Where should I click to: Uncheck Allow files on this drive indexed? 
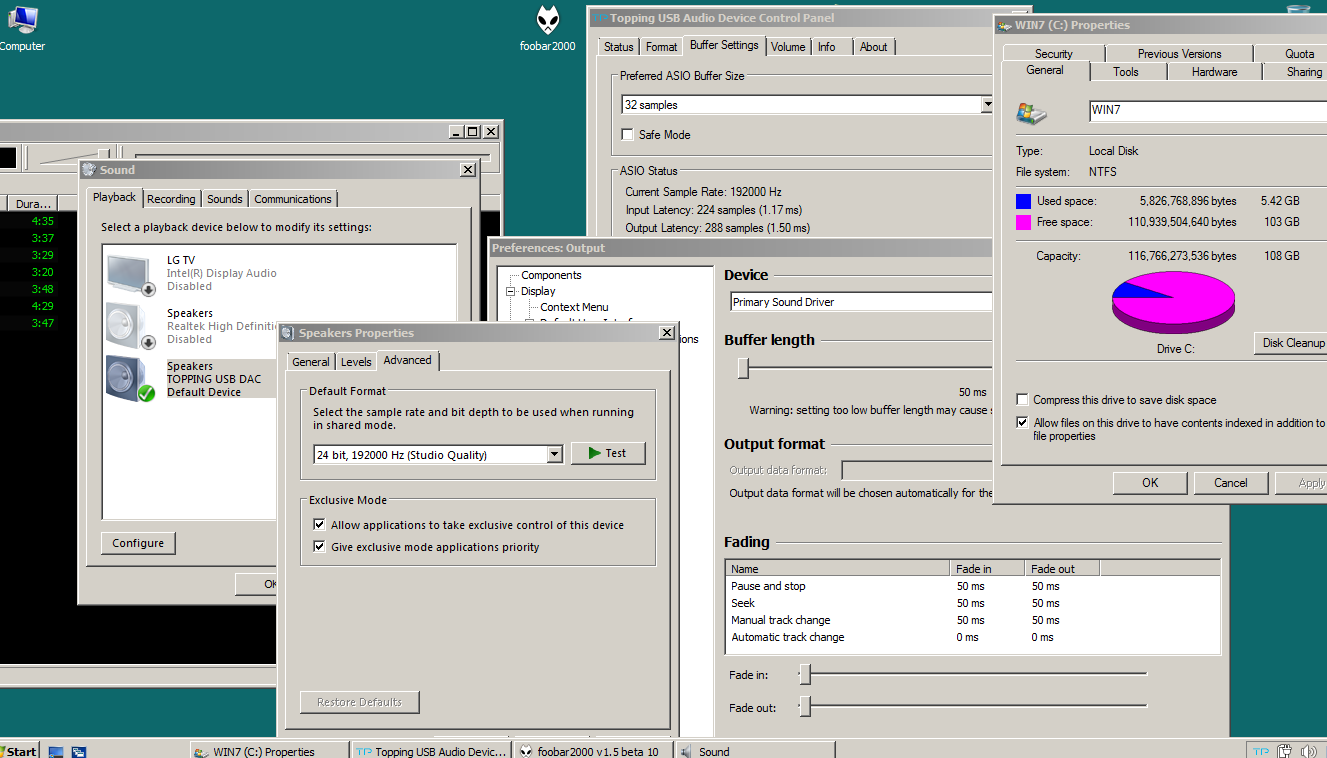tap(1022, 423)
